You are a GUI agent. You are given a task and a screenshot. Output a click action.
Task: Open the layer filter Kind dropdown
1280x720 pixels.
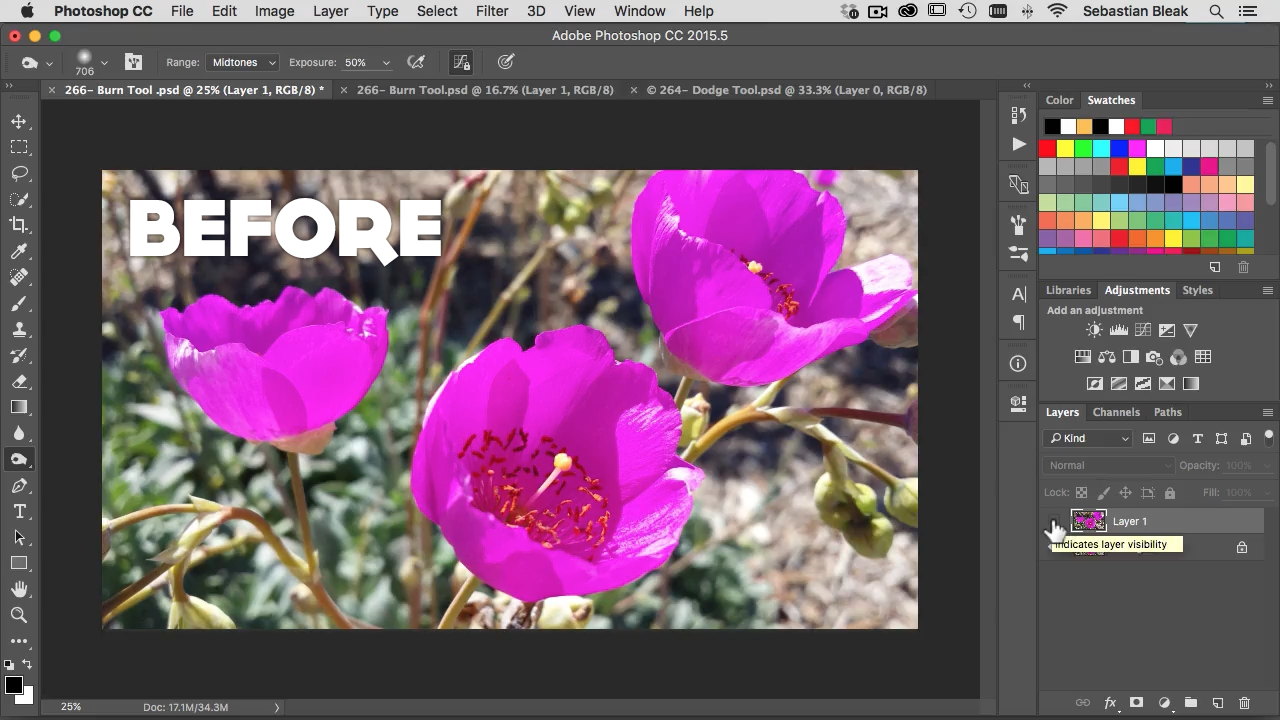tap(1089, 438)
